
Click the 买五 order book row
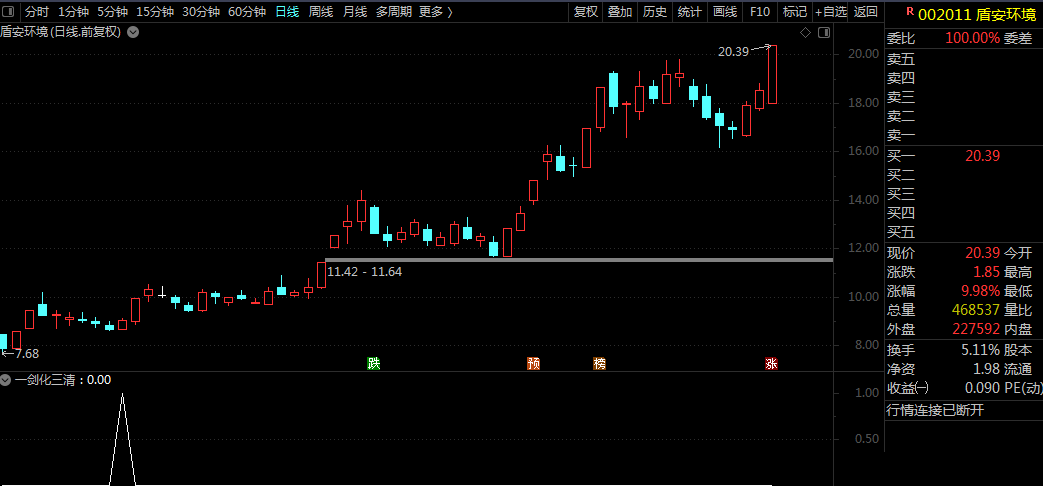coord(964,233)
